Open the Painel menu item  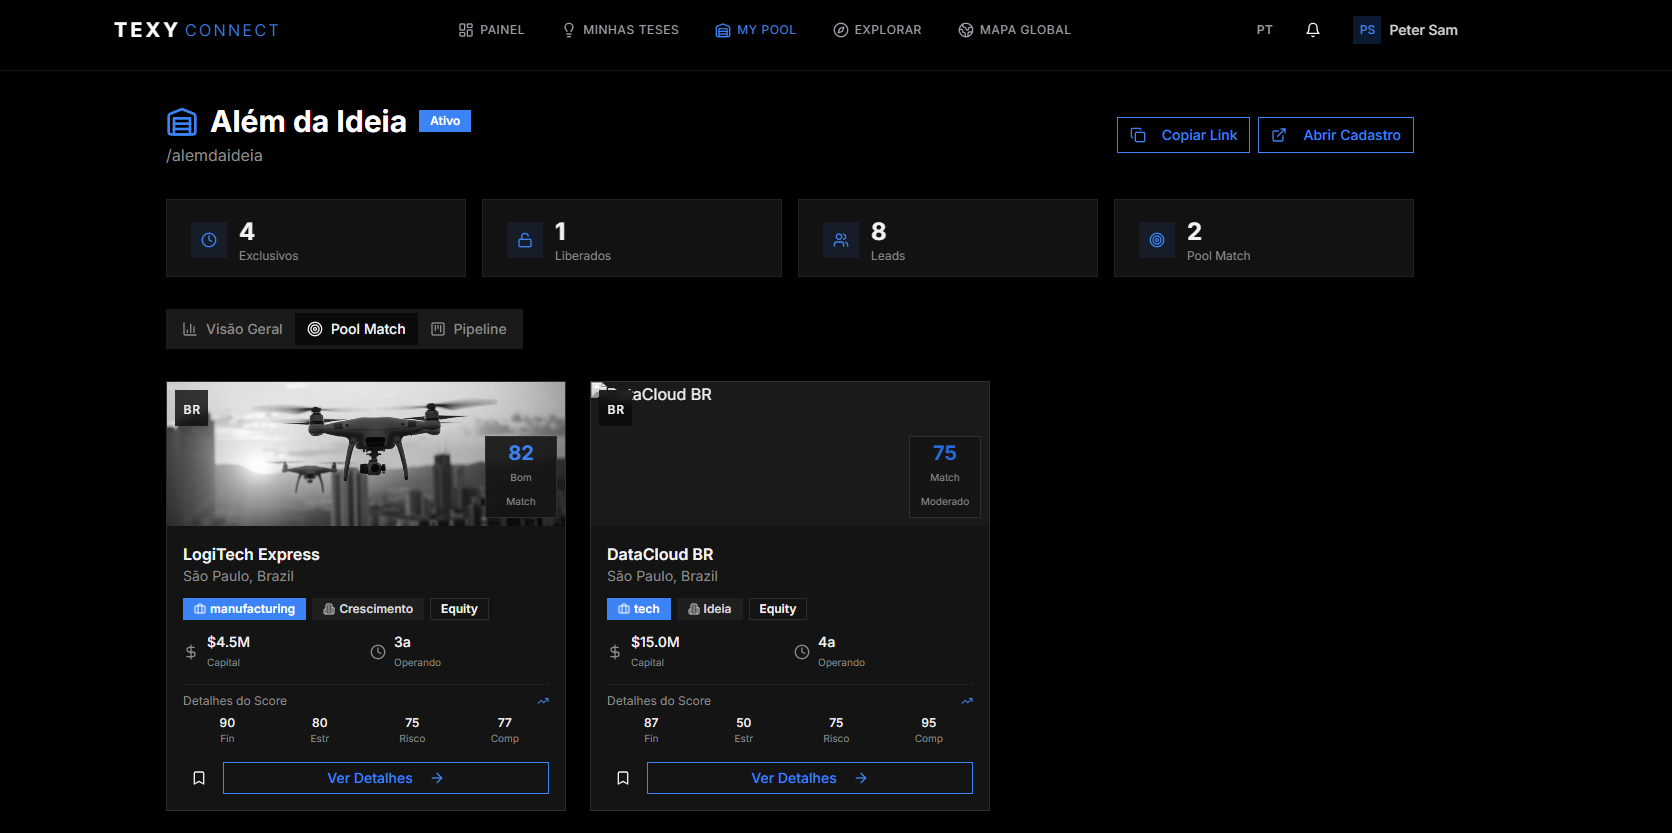[491, 30]
